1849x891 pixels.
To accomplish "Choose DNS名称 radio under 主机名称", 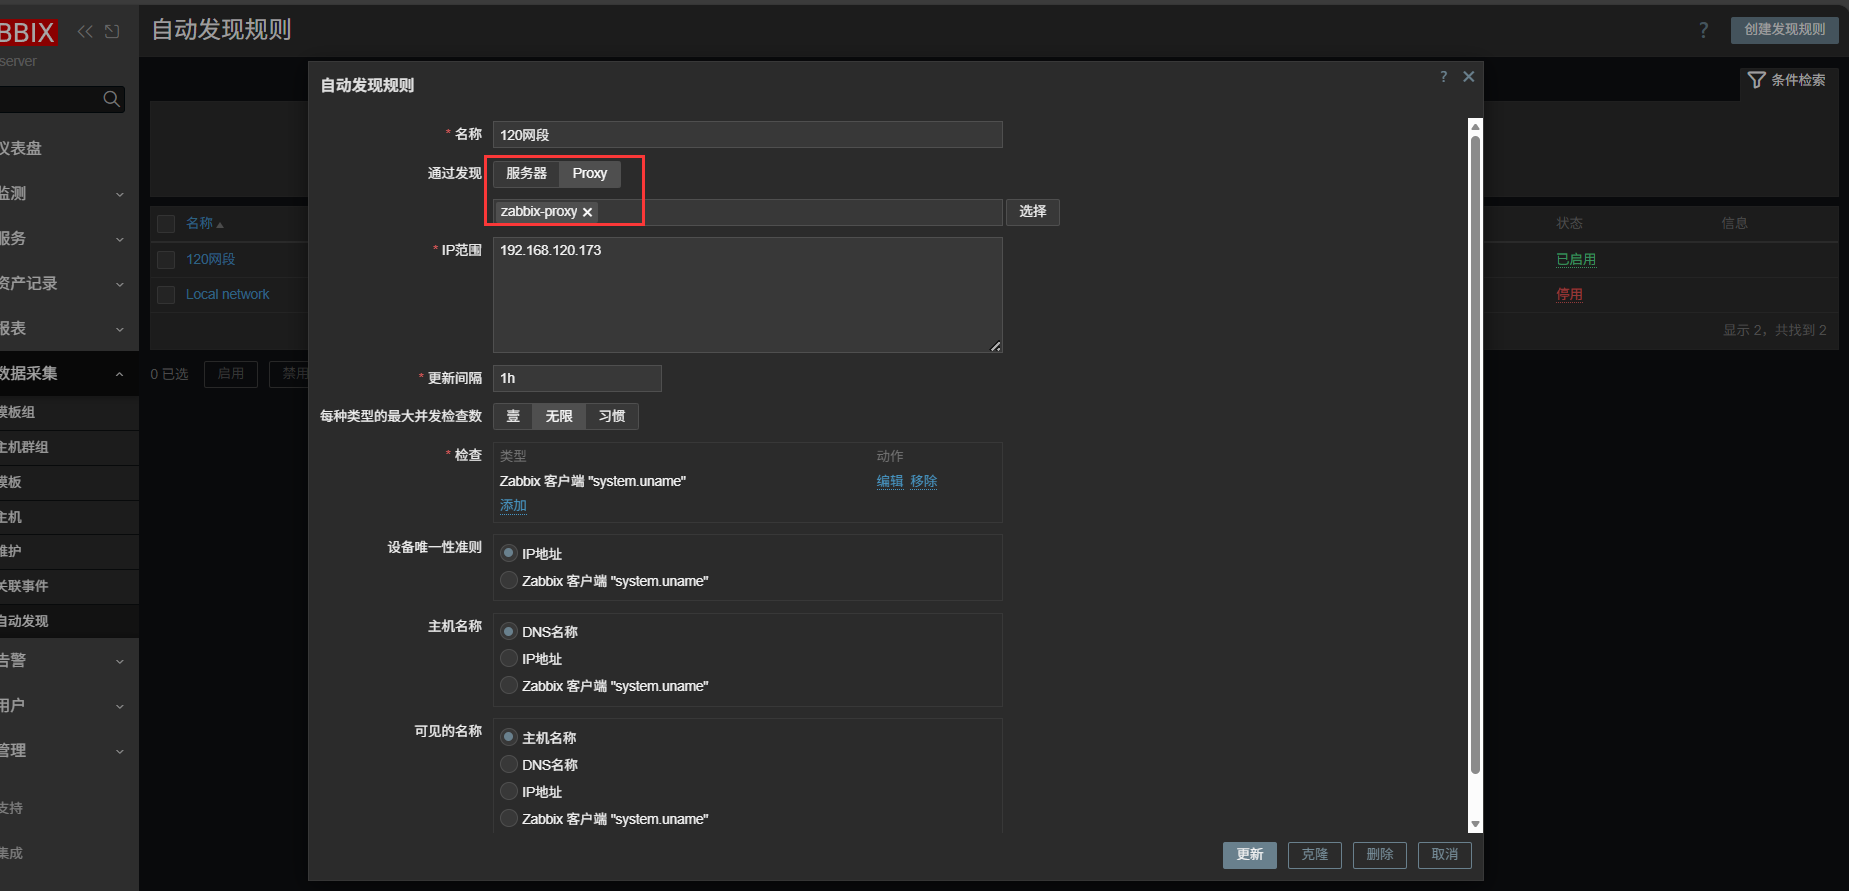I will click(x=509, y=632).
